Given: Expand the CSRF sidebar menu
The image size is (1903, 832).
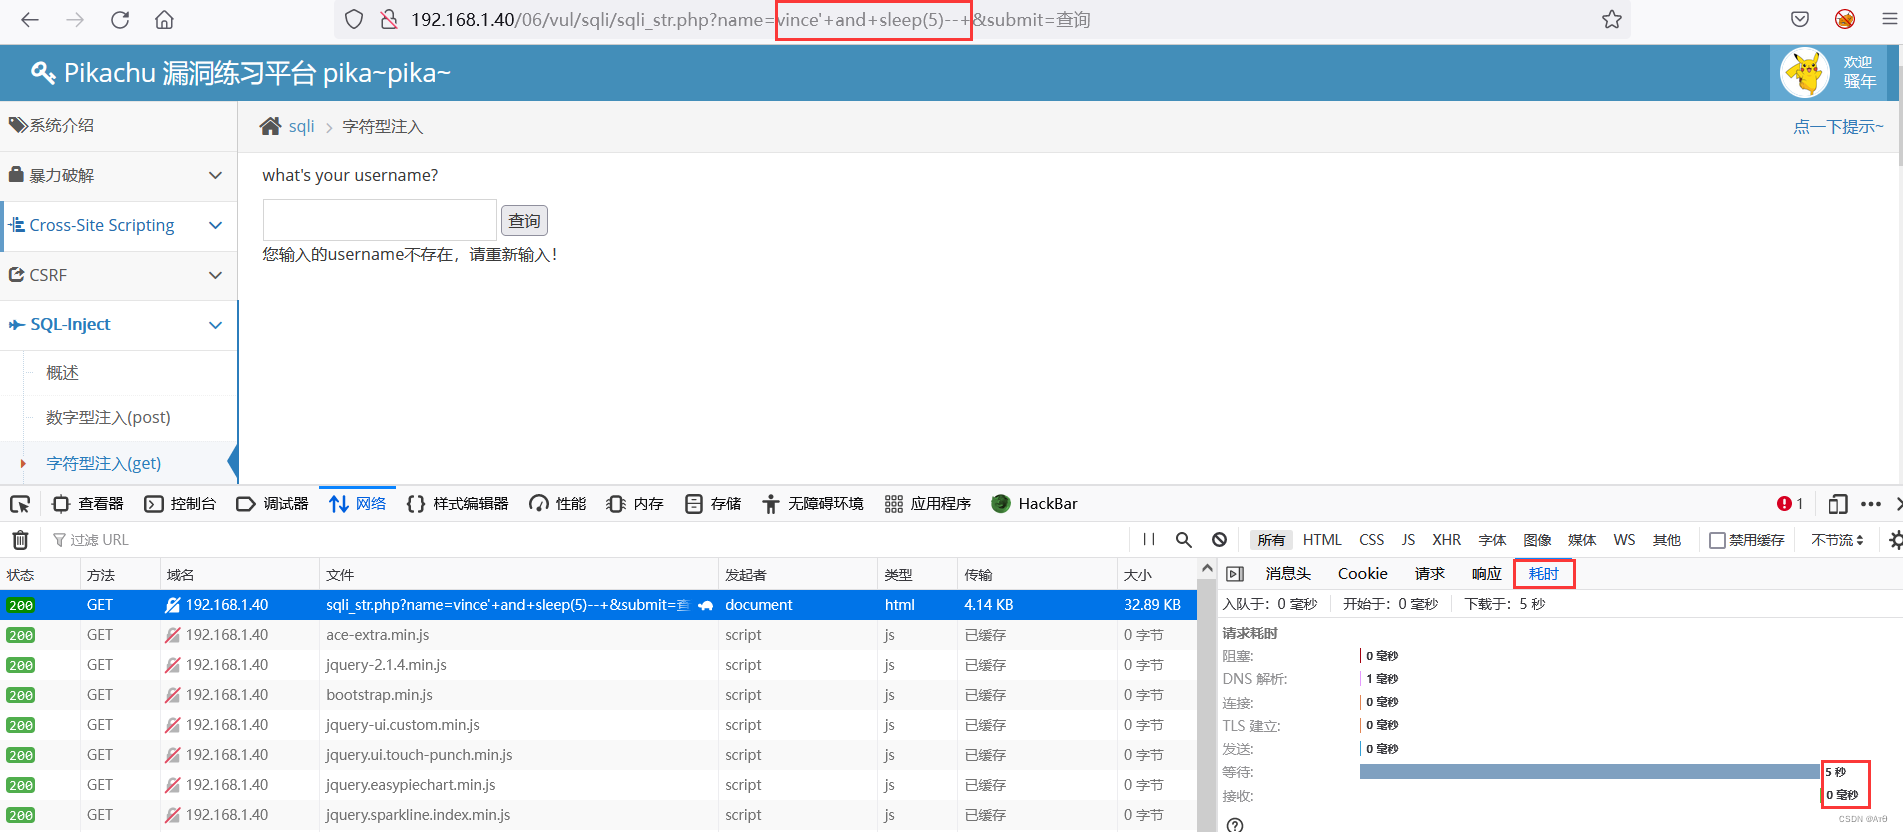Looking at the screenshot, I should [118, 275].
